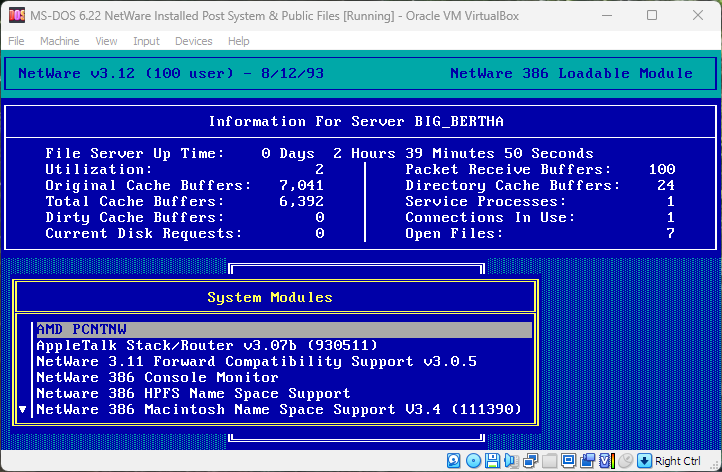Click the module list scroll-down arrow
722x472 pixels.
tap(23, 410)
